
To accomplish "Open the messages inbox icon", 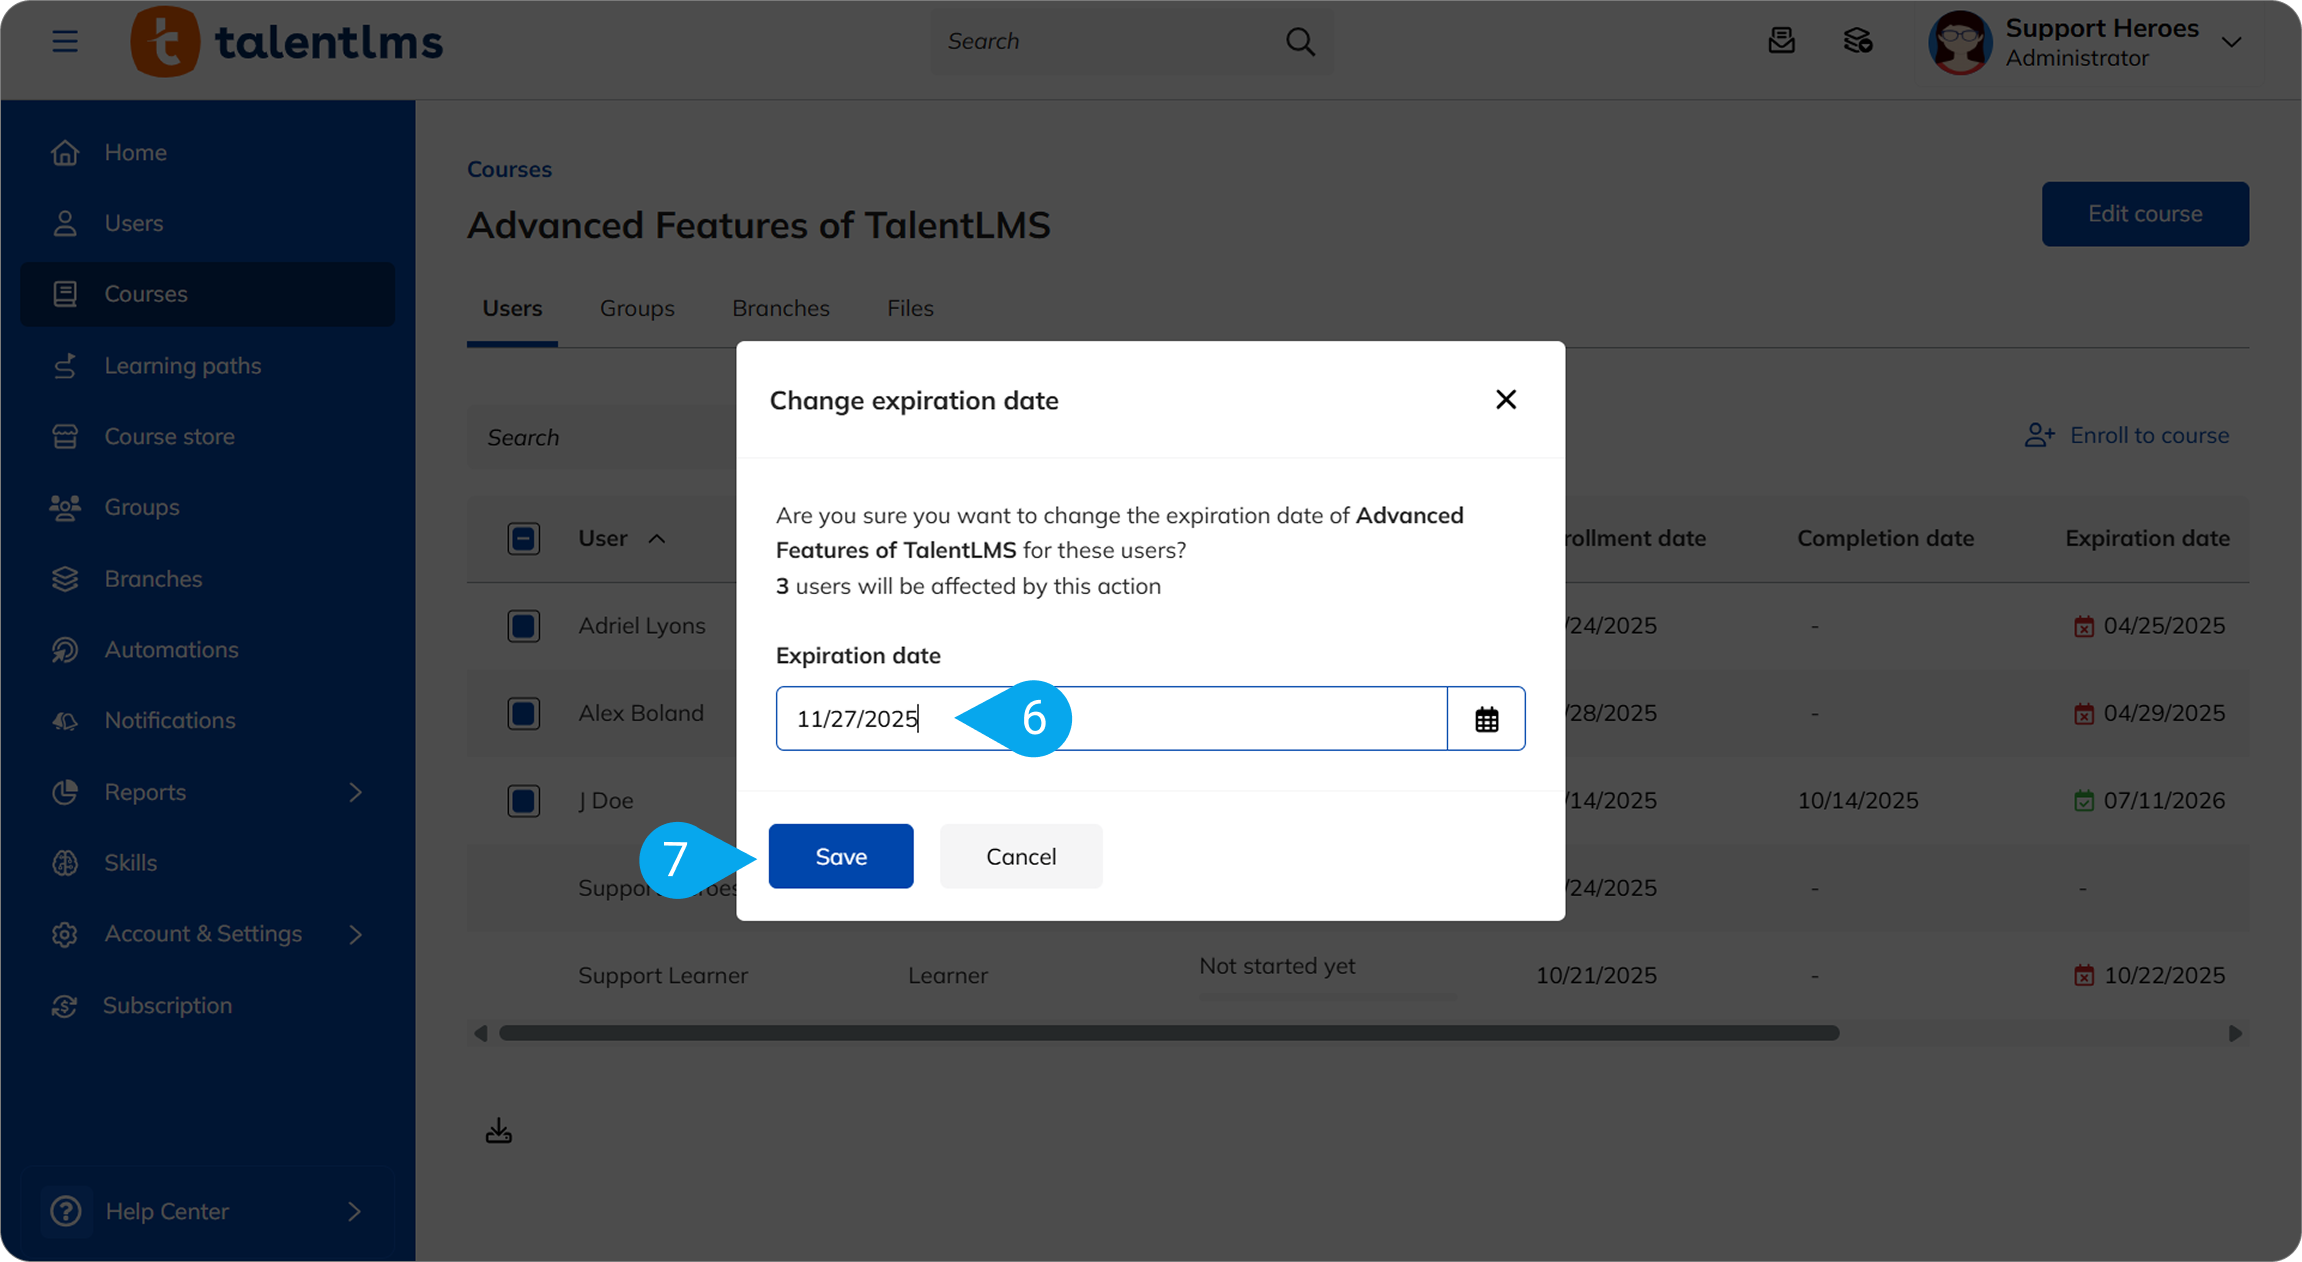I will (1781, 41).
